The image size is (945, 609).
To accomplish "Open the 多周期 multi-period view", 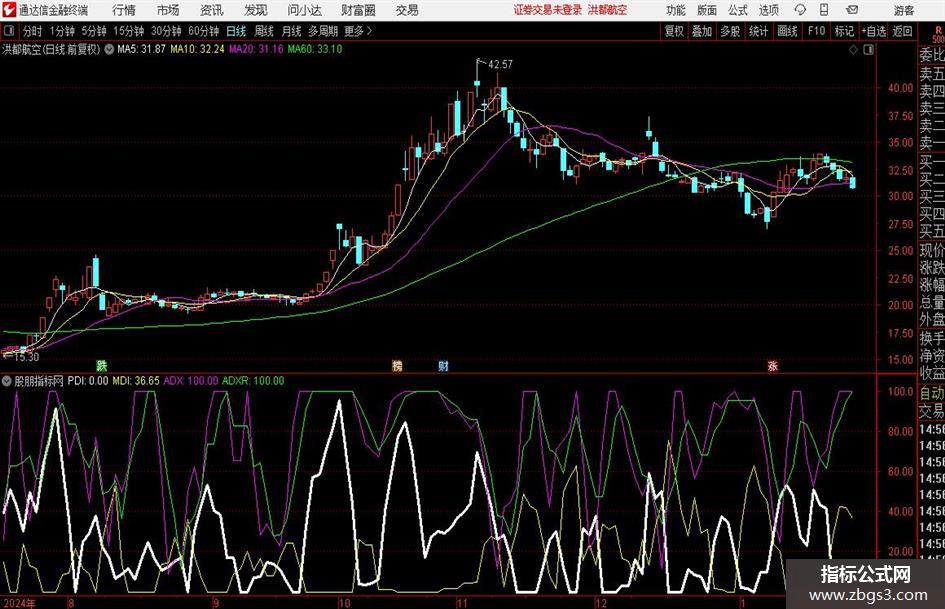I will (323, 31).
